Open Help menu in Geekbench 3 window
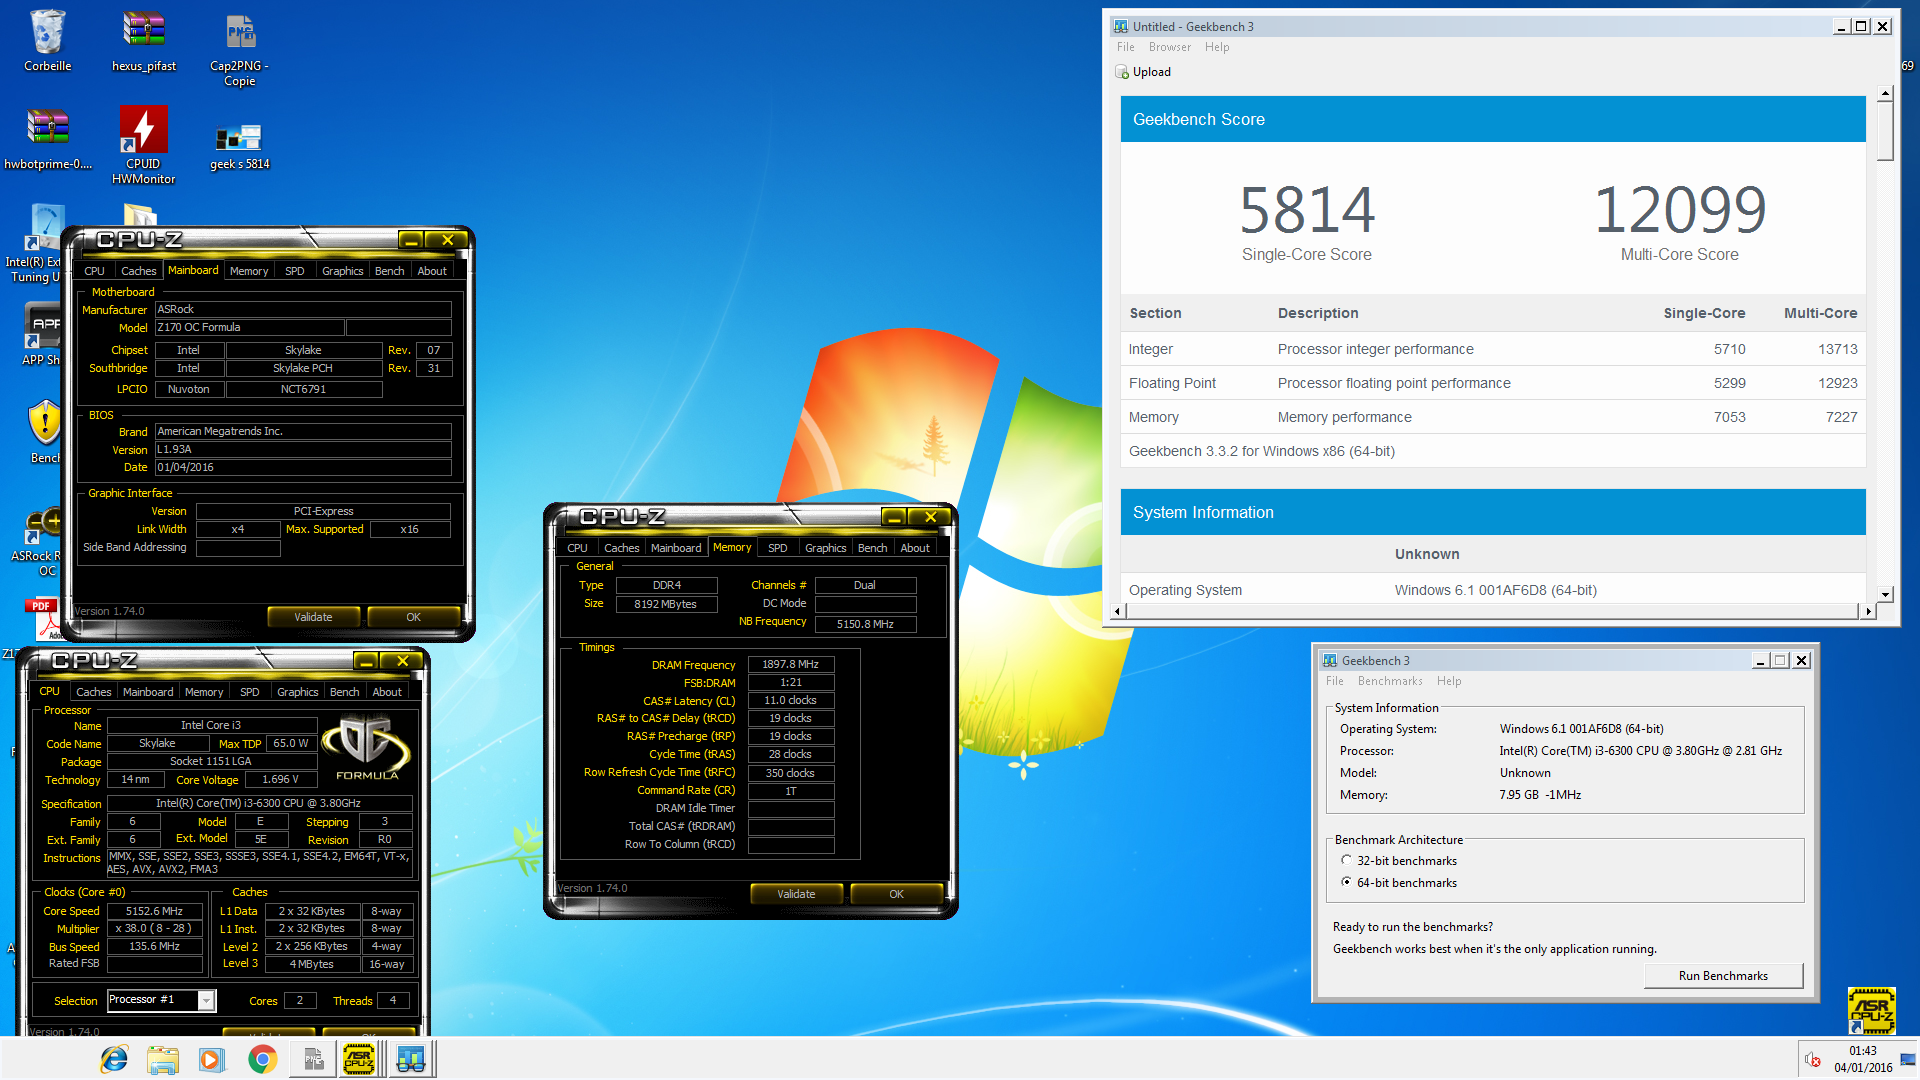Viewport: 1920px width, 1080px height. tap(1449, 681)
